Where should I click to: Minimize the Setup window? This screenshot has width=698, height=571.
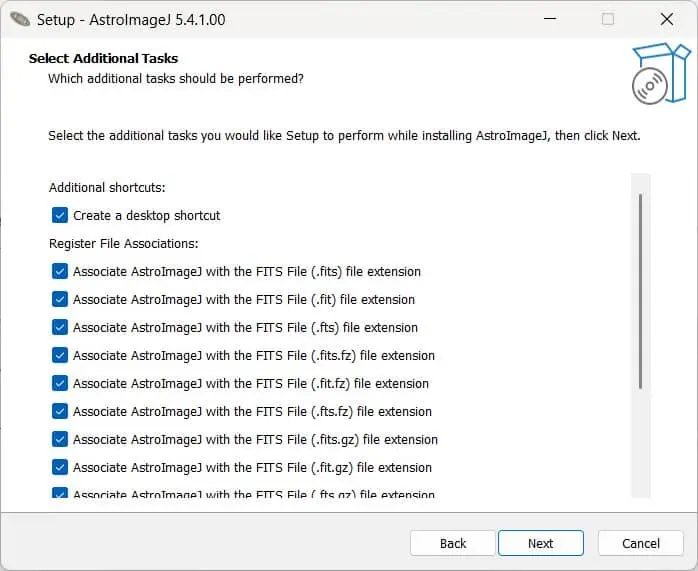550,19
